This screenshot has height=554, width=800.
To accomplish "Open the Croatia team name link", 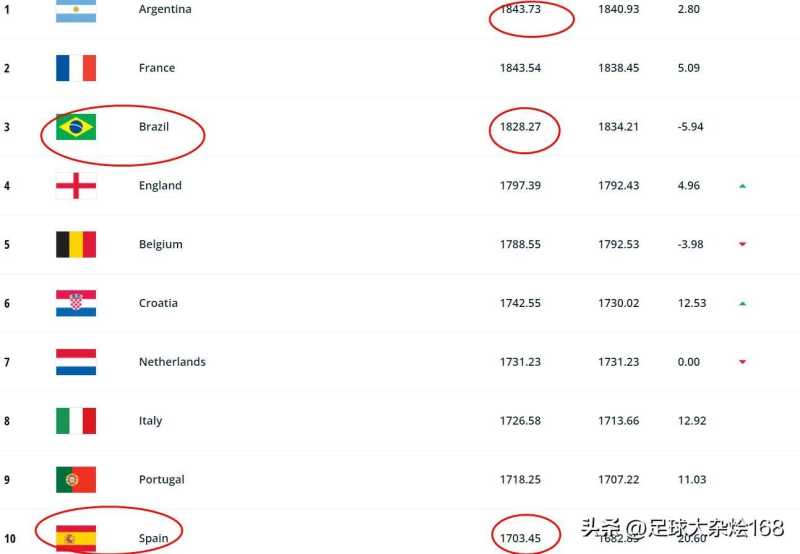I will click(x=158, y=303).
